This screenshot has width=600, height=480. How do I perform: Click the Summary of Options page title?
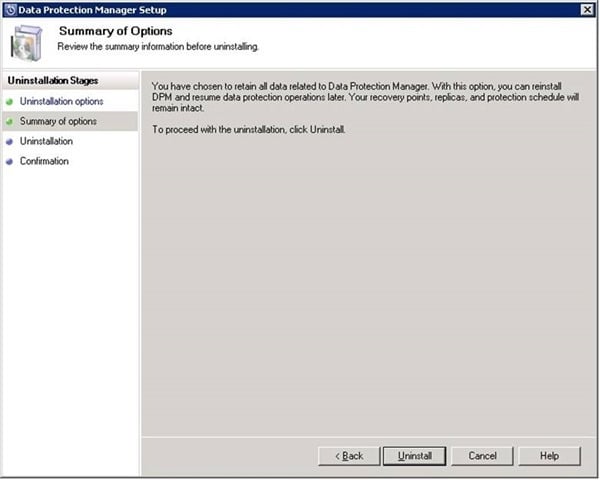[116, 31]
